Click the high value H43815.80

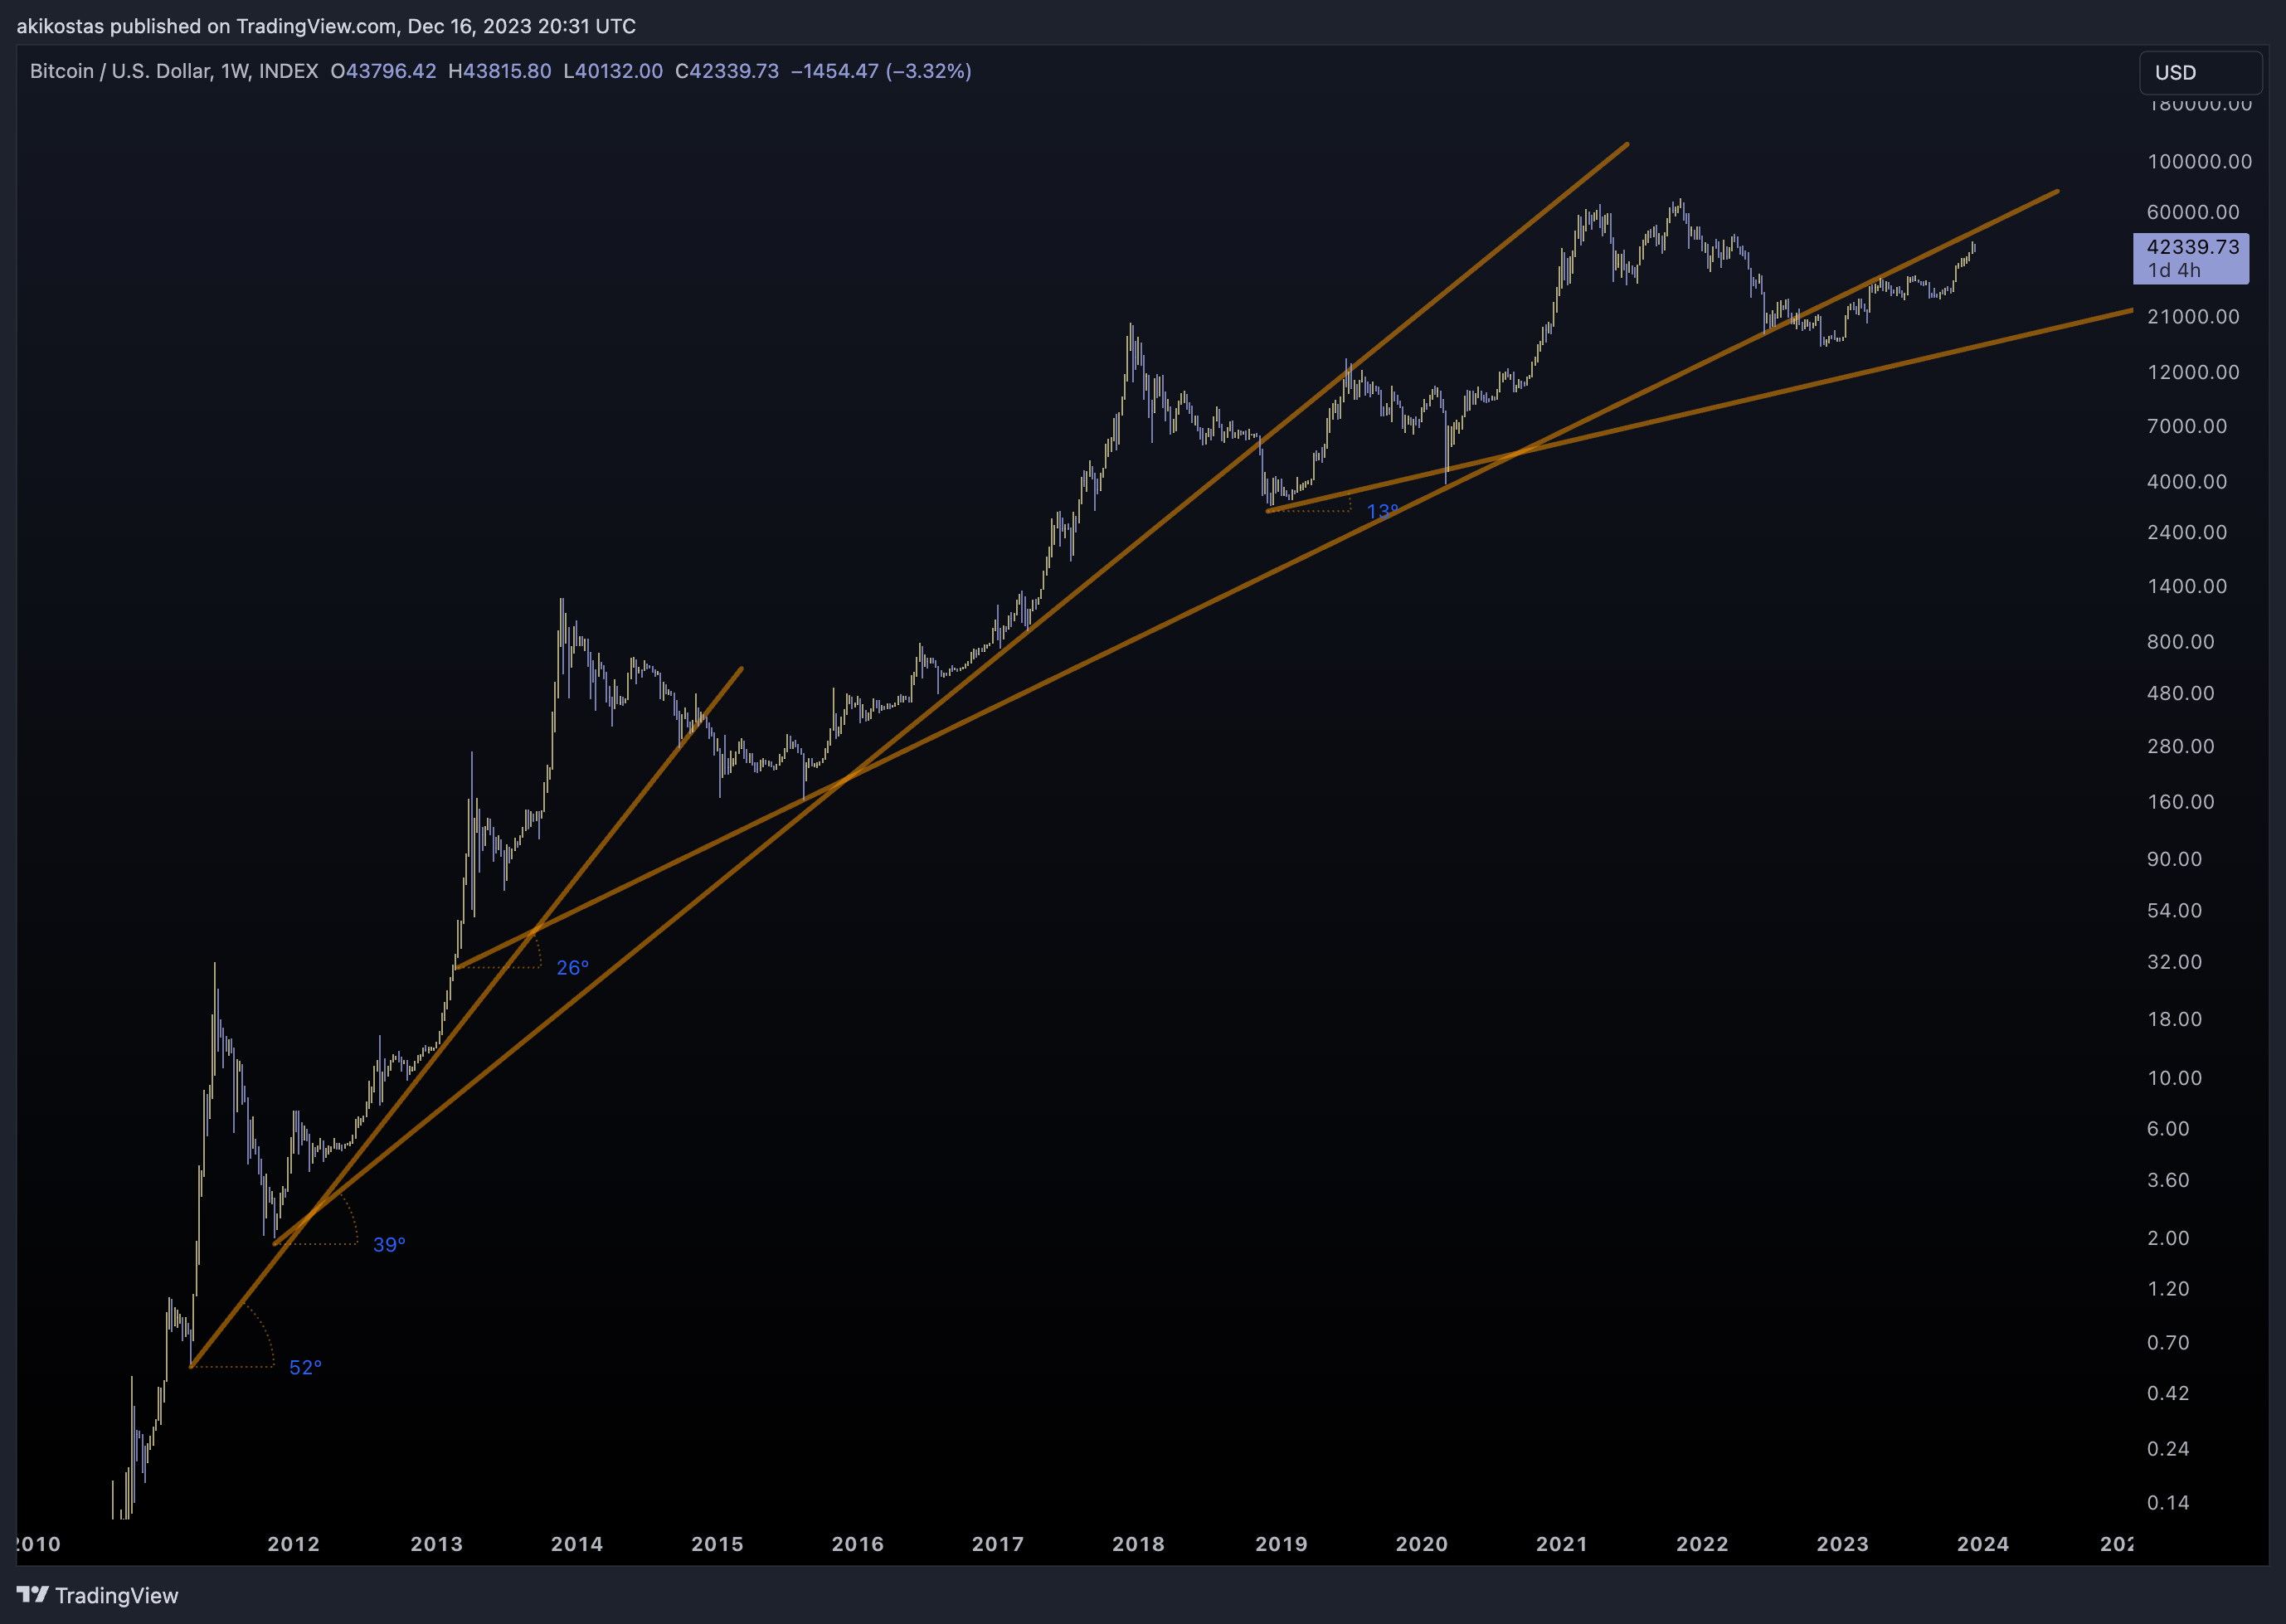pyautogui.click(x=499, y=71)
